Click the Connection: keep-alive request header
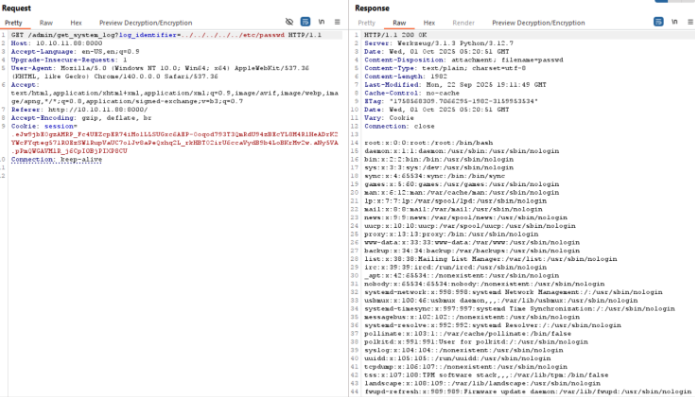 (56, 159)
